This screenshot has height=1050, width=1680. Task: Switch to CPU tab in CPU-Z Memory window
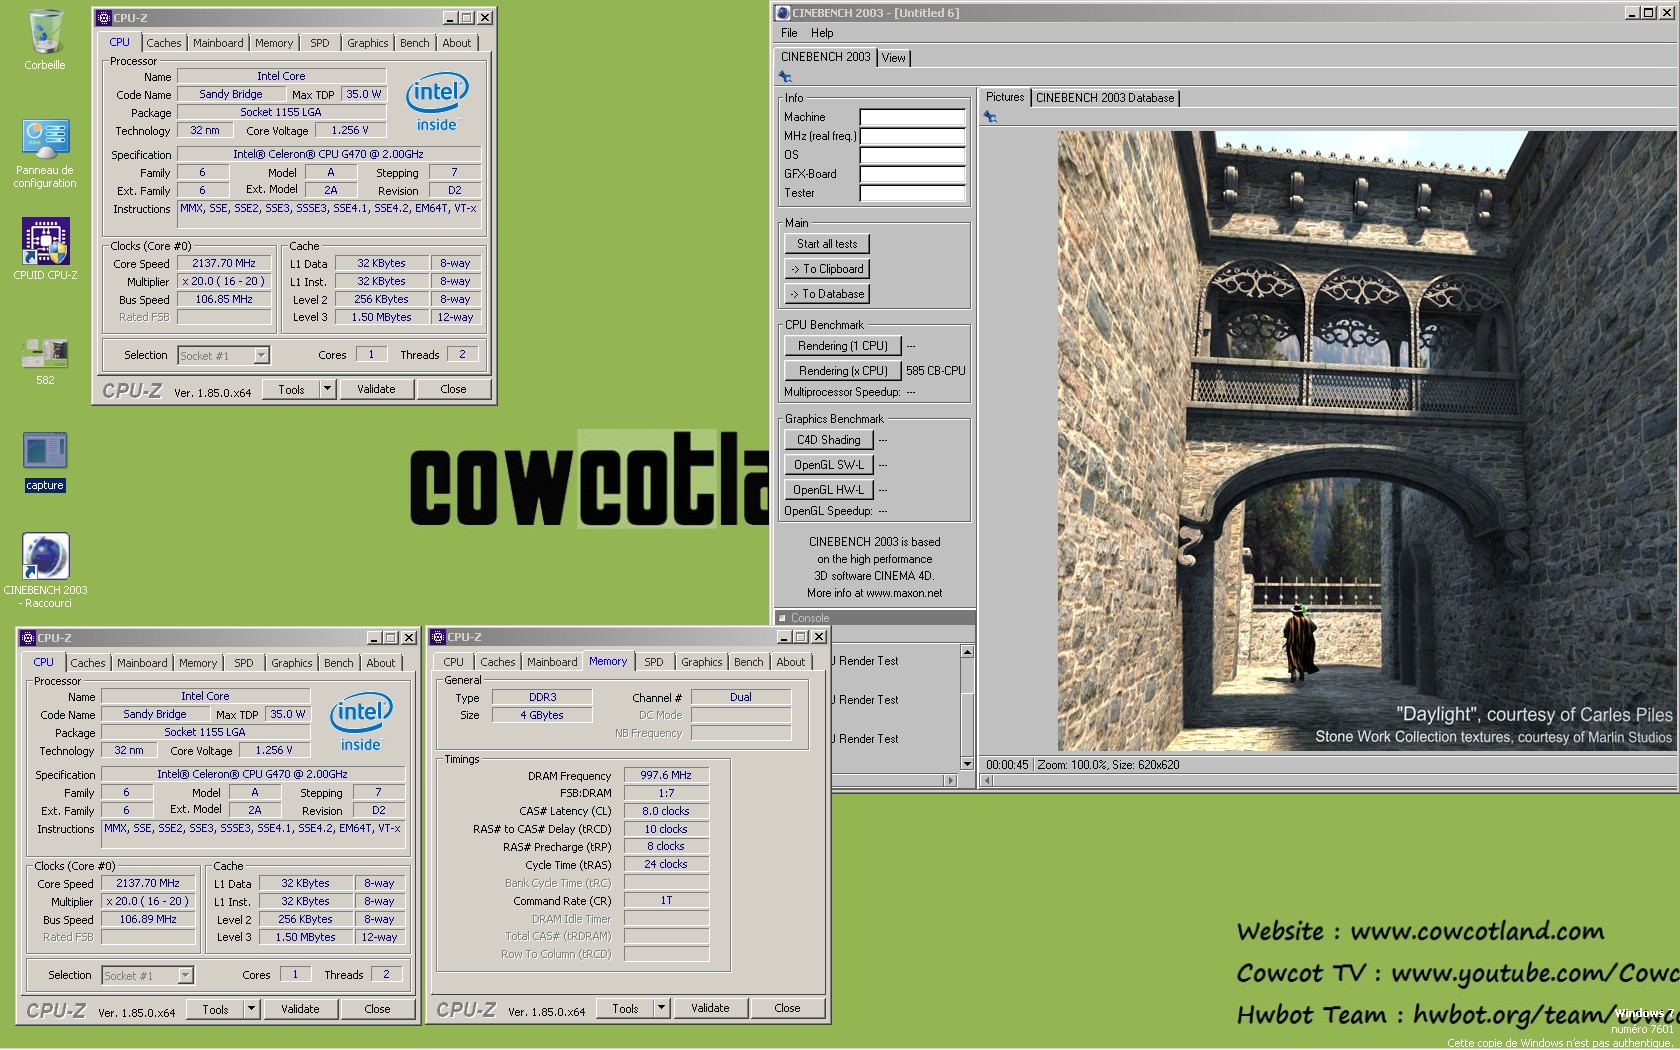454,662
